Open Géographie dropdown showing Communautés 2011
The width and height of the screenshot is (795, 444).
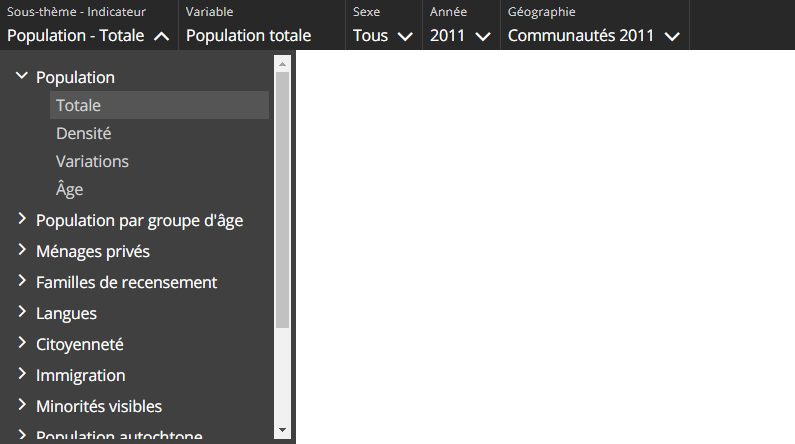click(x=593, y=36)
